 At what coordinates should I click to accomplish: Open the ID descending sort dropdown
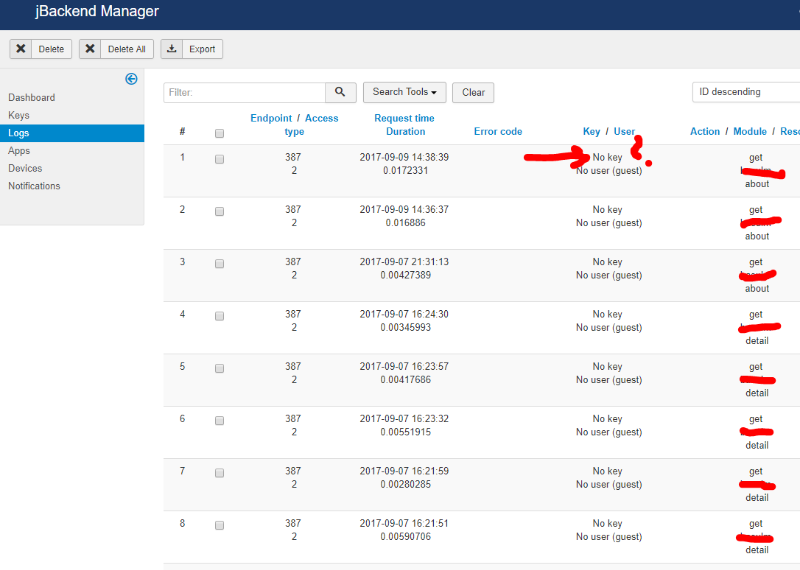pos(746,92)
